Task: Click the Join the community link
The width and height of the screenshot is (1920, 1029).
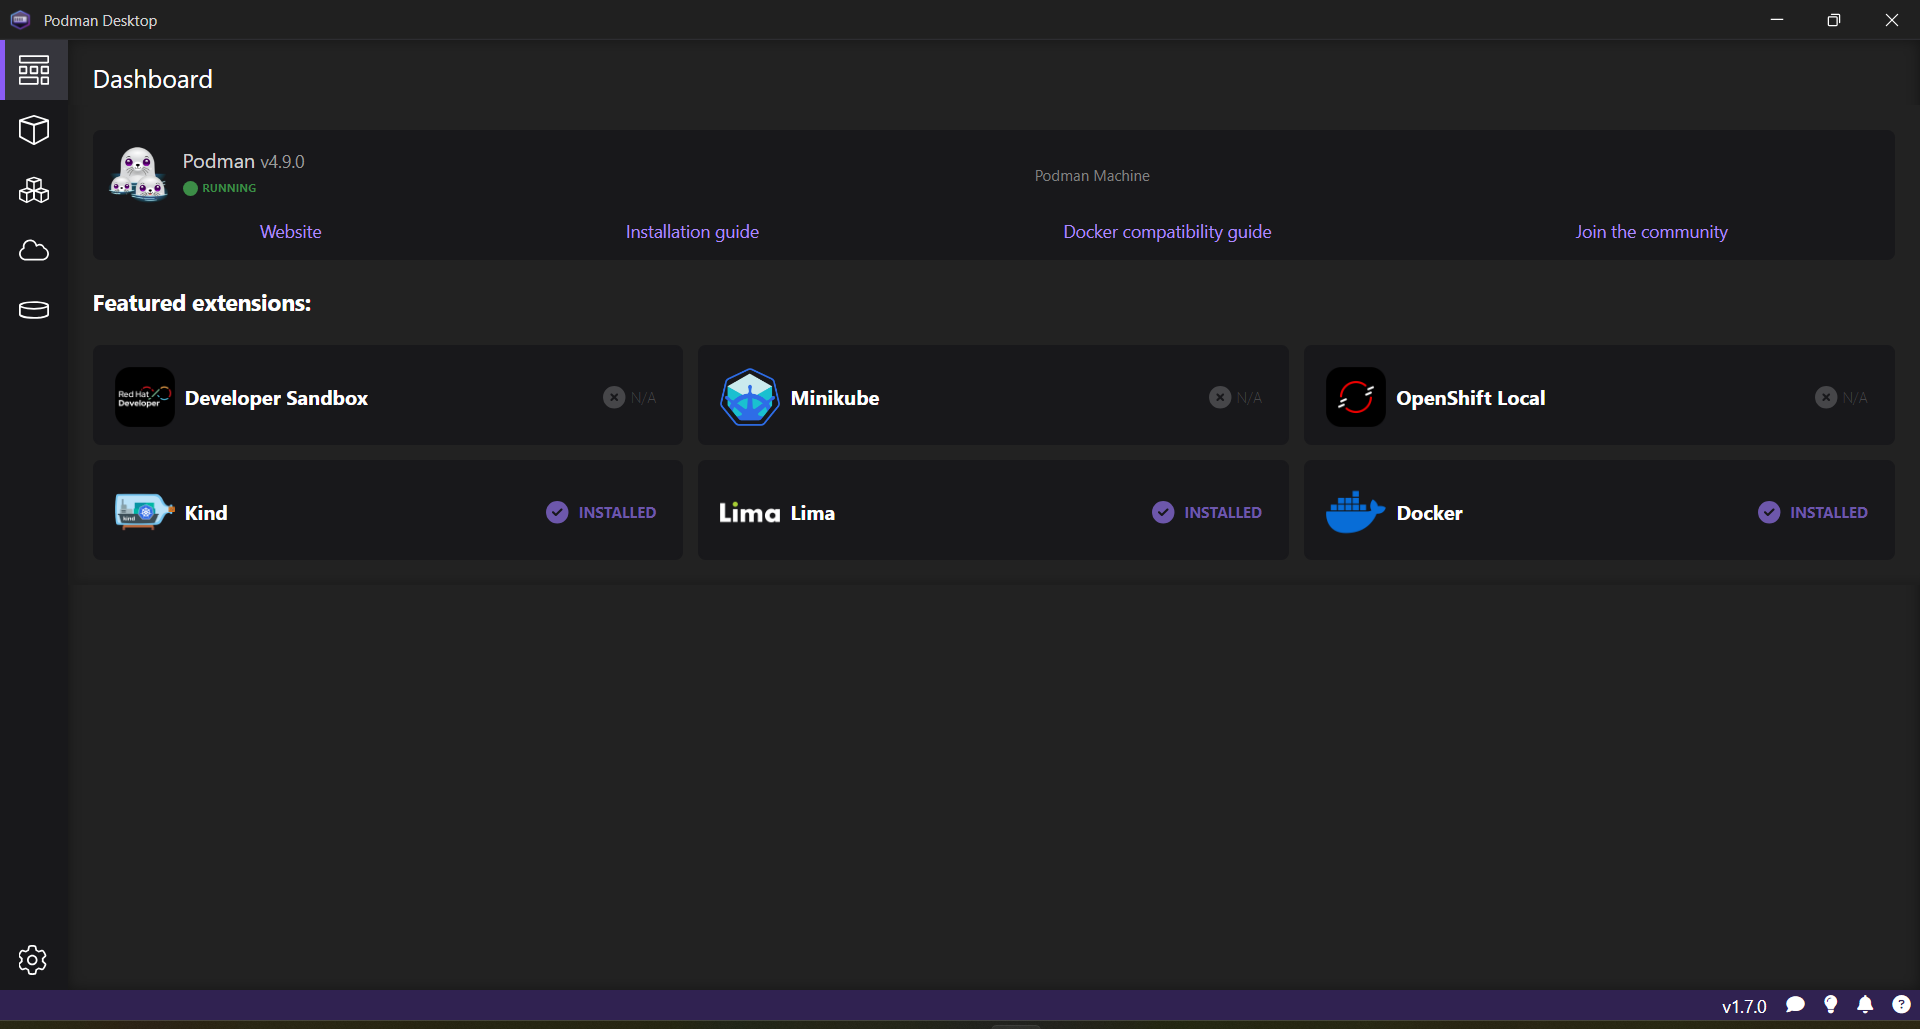Action: (1651, 232)
